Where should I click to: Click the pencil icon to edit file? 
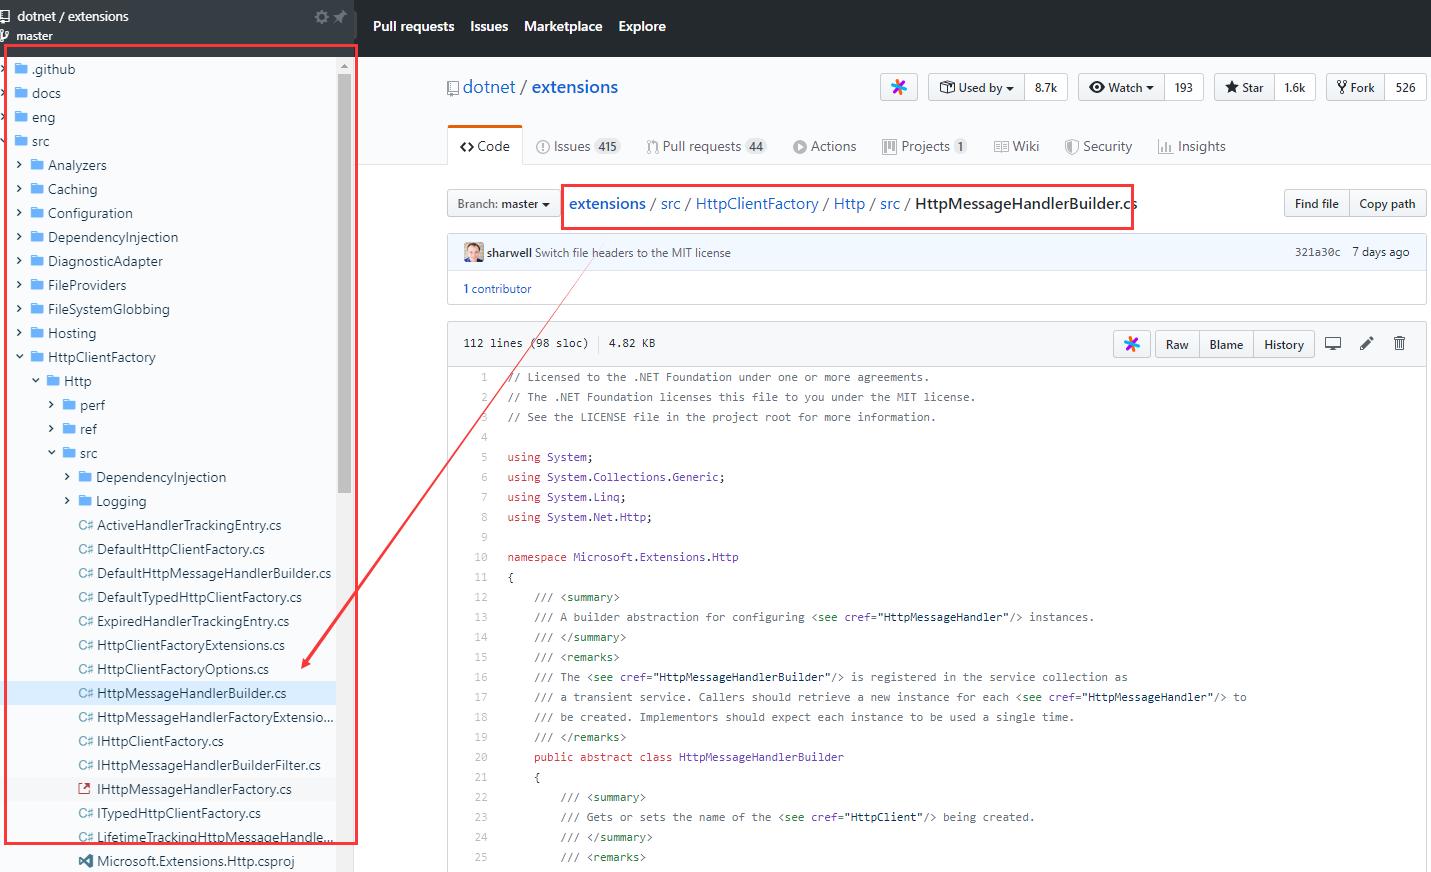tap(1366, 343)
